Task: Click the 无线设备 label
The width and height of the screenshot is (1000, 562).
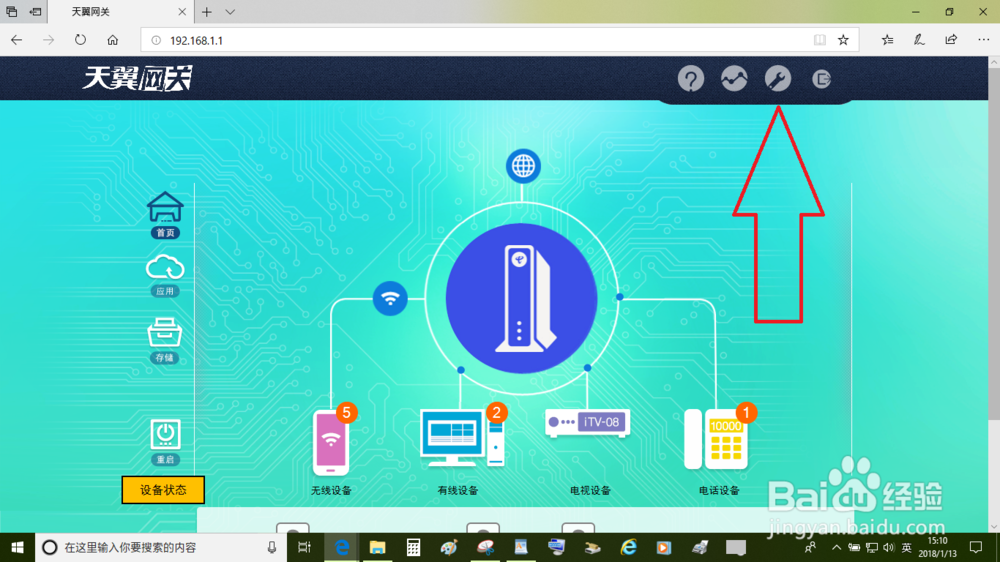Action: click(x=331, y=491)
